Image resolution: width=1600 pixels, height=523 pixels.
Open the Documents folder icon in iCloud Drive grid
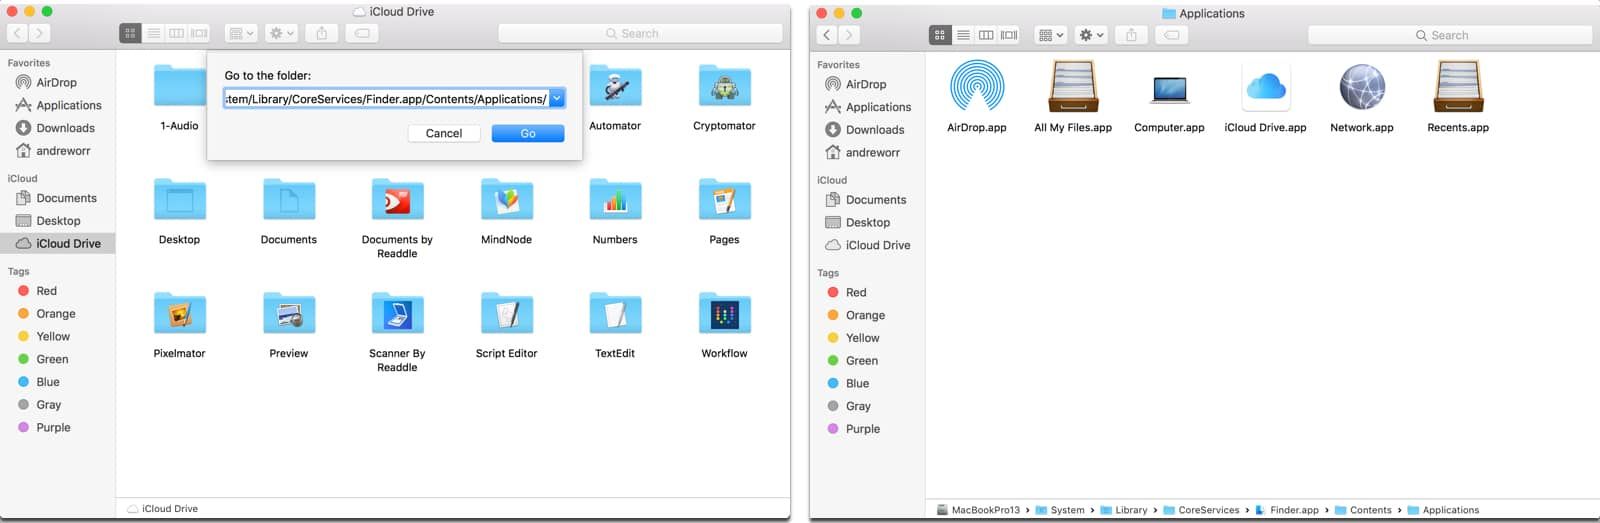tap(289, 199)
